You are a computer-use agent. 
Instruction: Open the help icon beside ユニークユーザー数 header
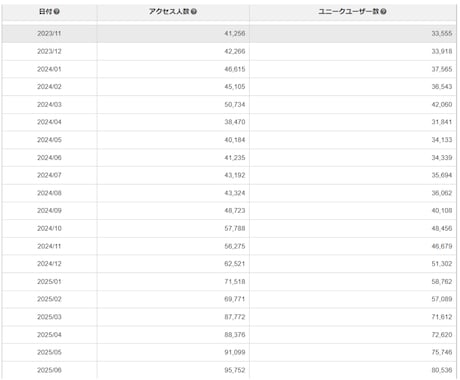coord(383,12)
